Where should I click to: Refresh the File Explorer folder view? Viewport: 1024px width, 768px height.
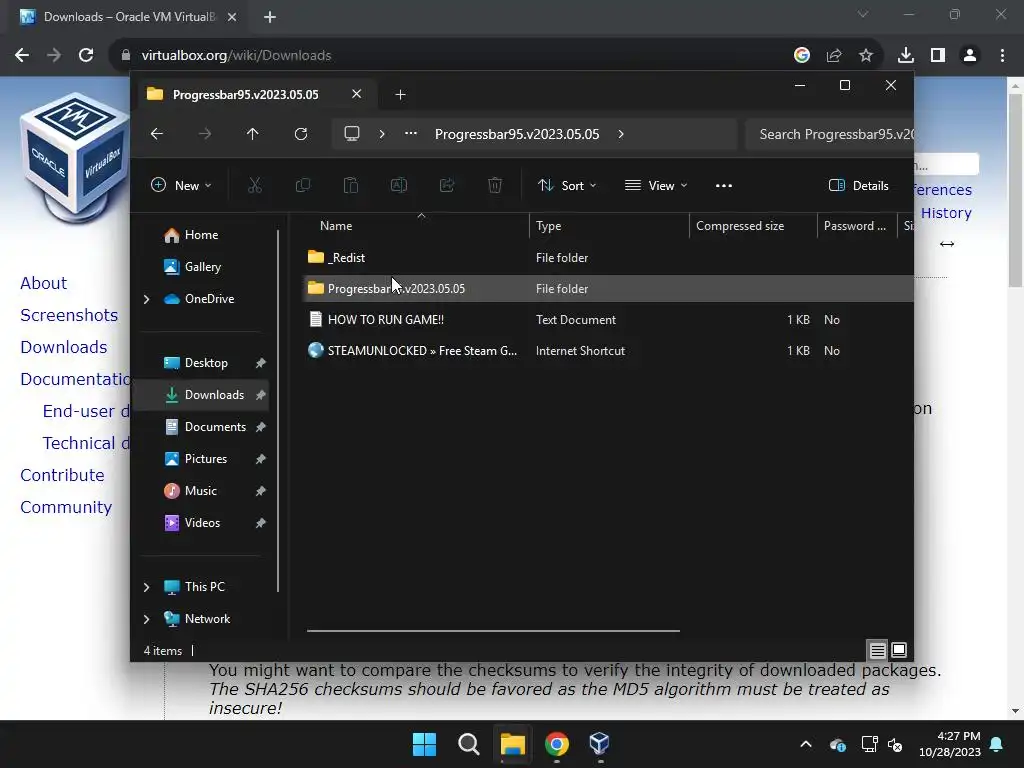coord(301,134)
